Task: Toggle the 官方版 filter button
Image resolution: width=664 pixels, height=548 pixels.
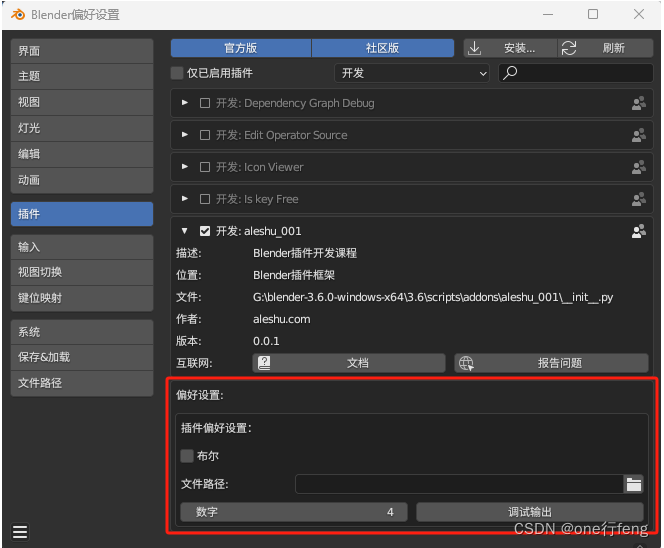Action: tap(241, 48)
